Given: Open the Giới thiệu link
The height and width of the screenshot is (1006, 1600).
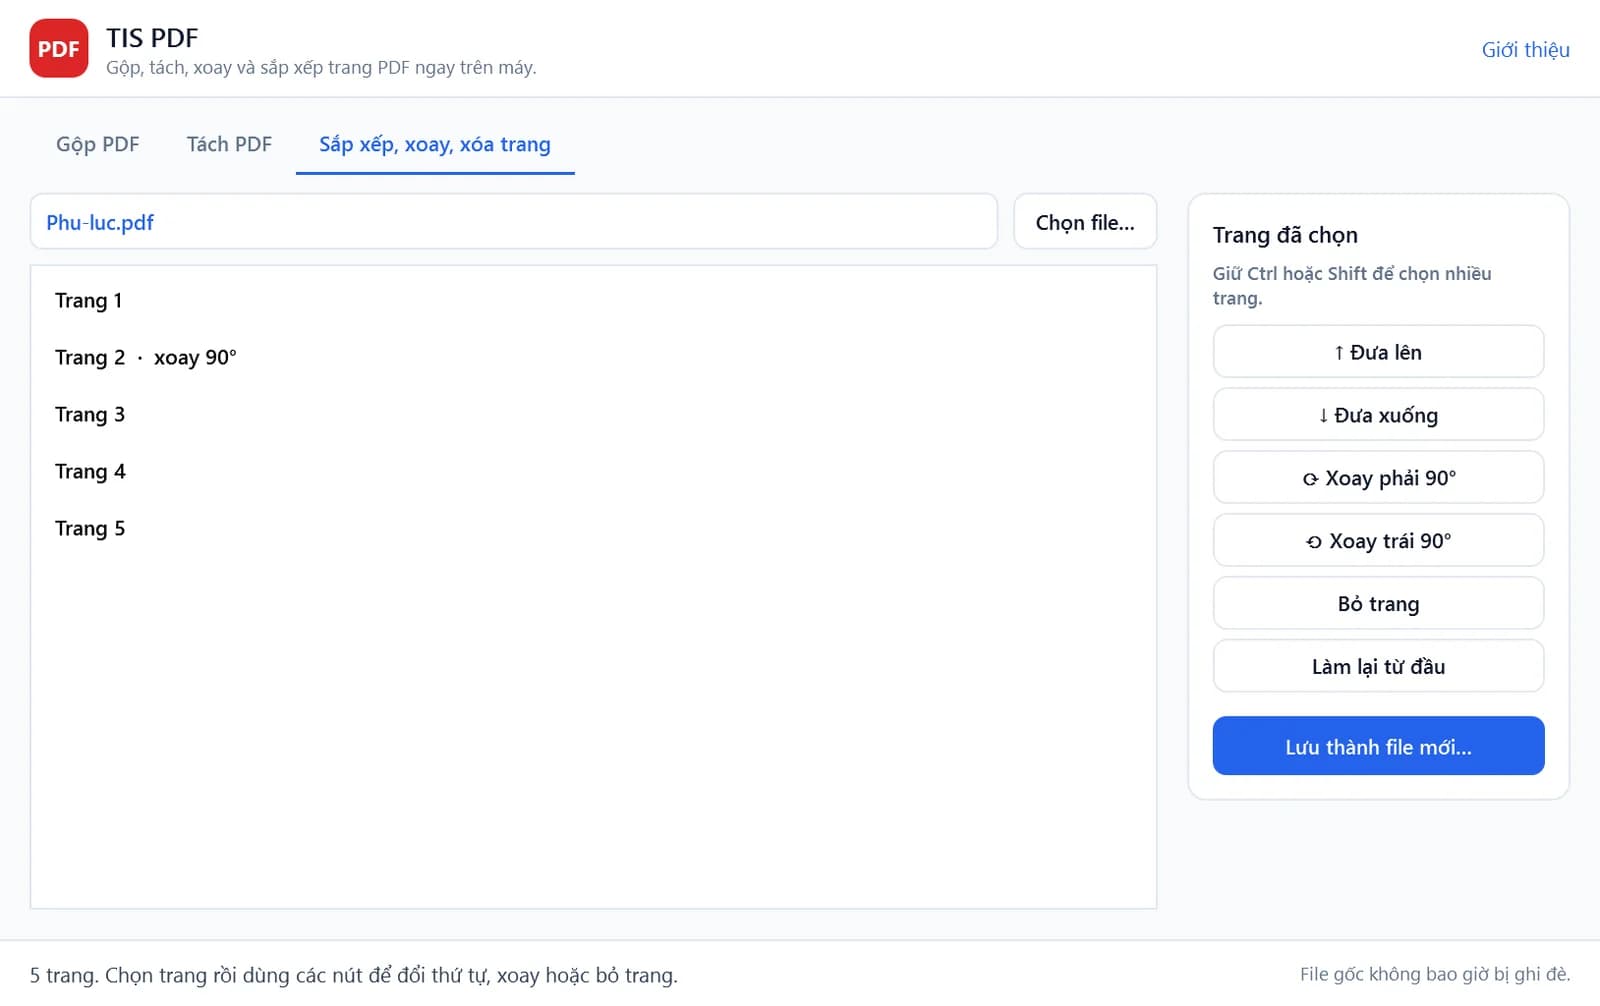Looking at the screenshot, I should (1525, 50).
